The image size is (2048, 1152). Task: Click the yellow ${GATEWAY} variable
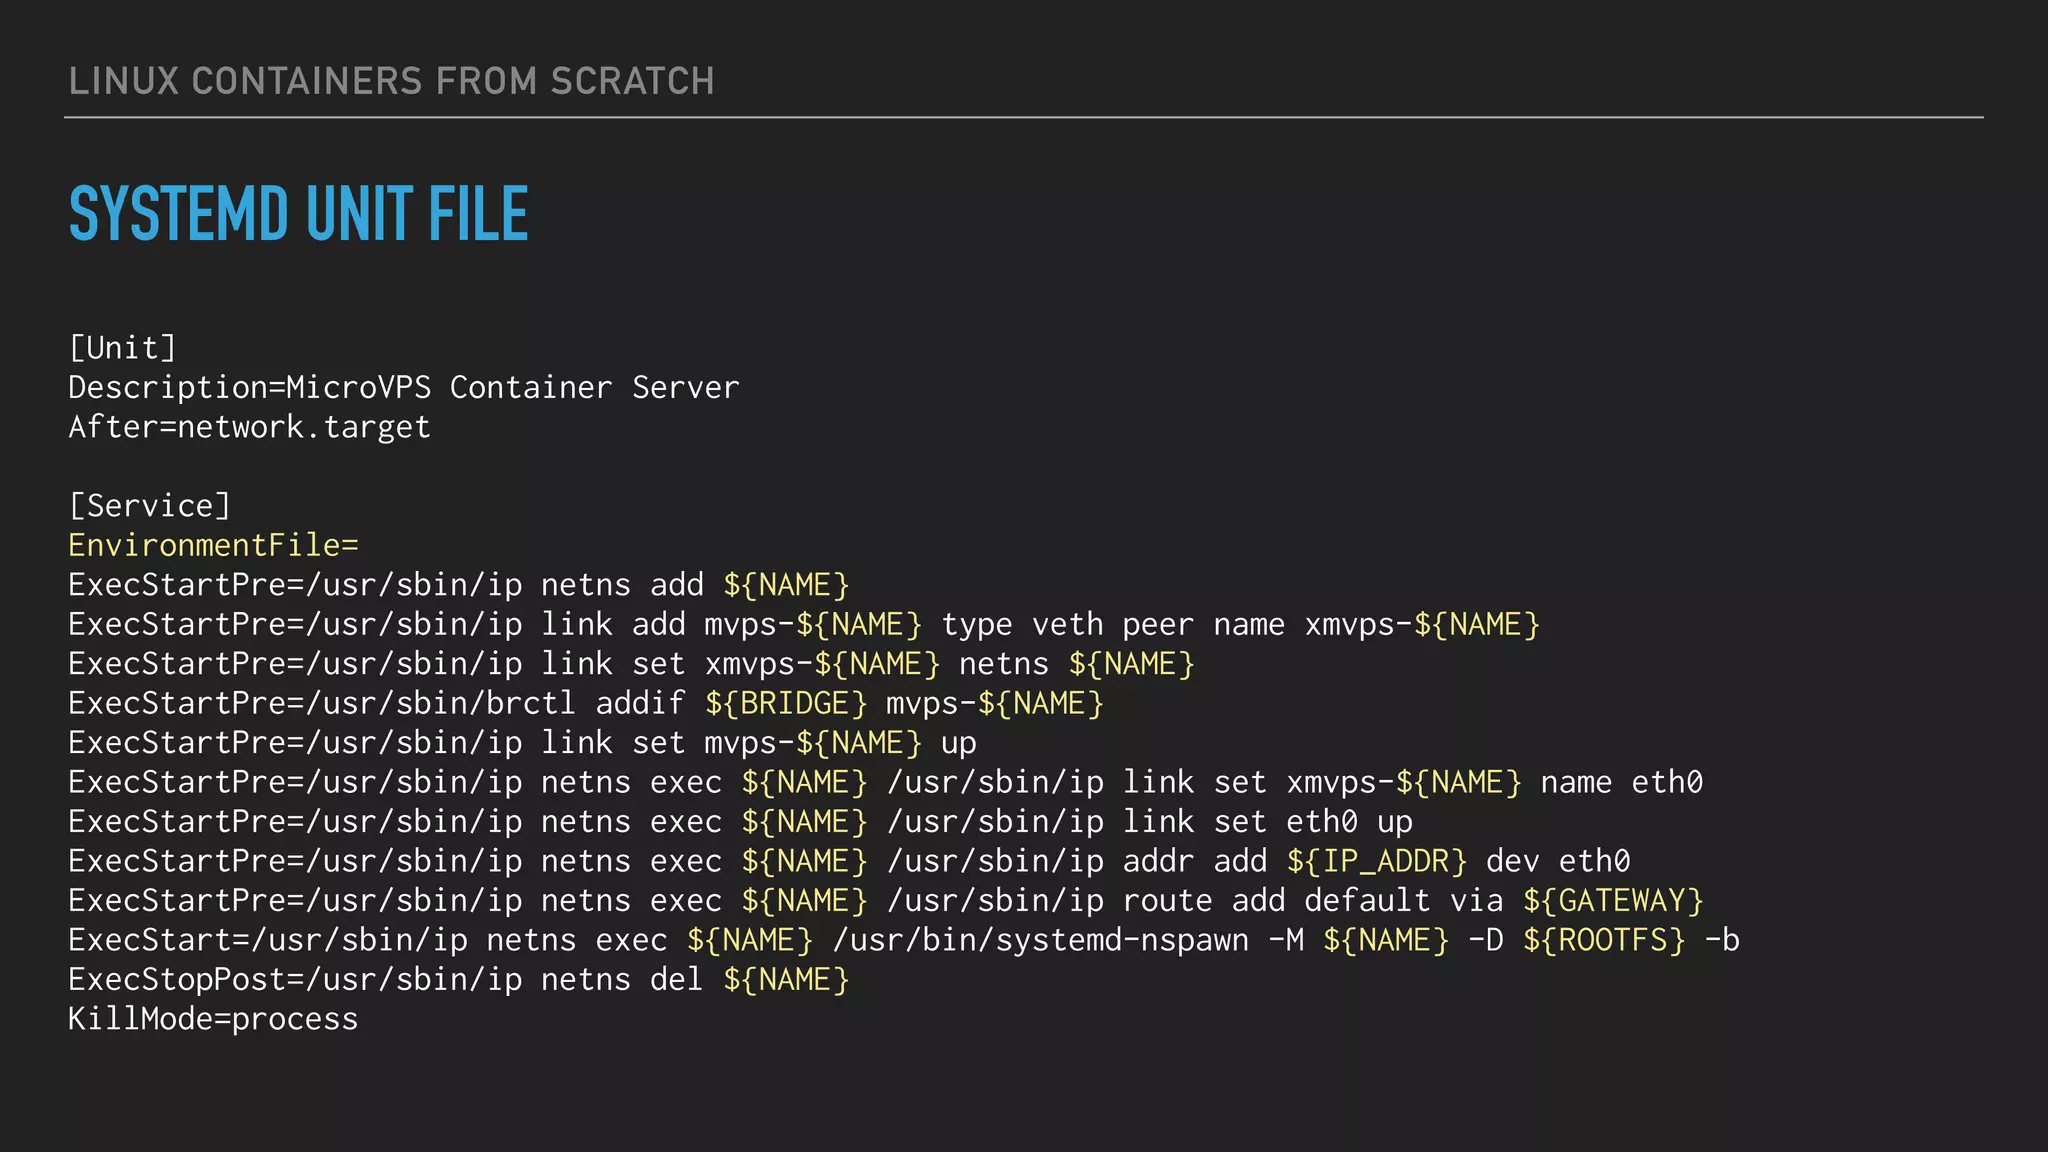[1612, 901]
